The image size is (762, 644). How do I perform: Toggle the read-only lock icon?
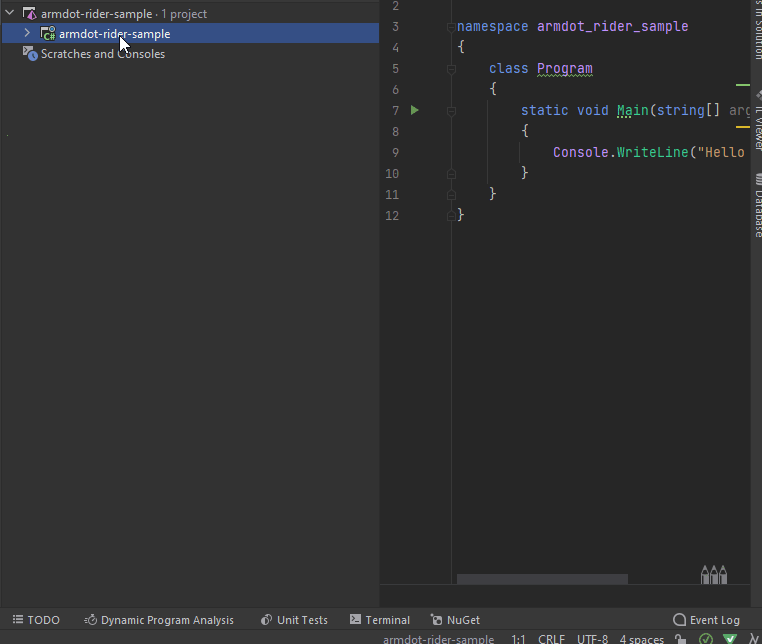680,639
